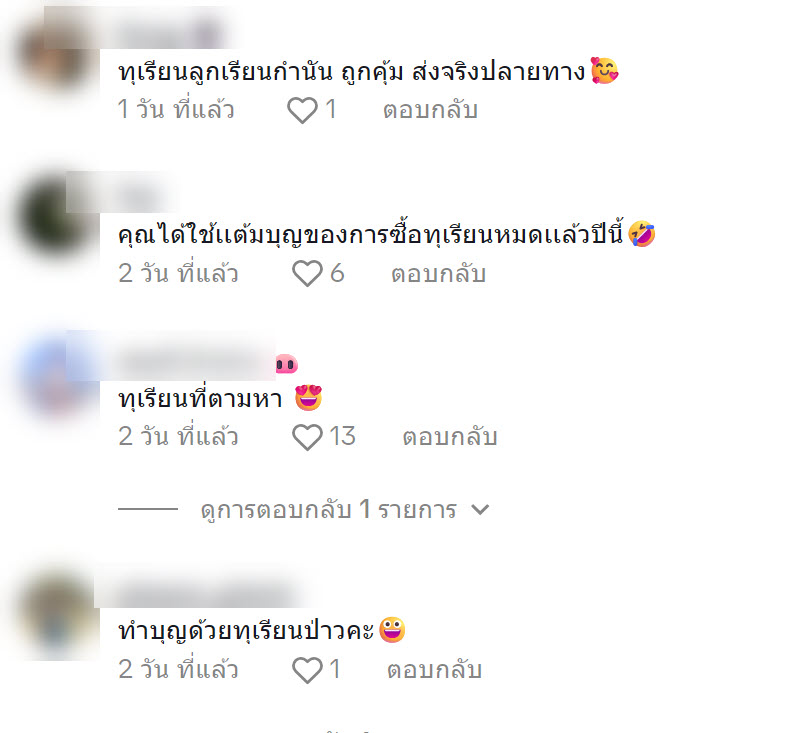Click ตอบกลับ under ทำบุญด้วยทุเรียน comment
Viewport: 794px width, 733px height.
pos(434,670)
